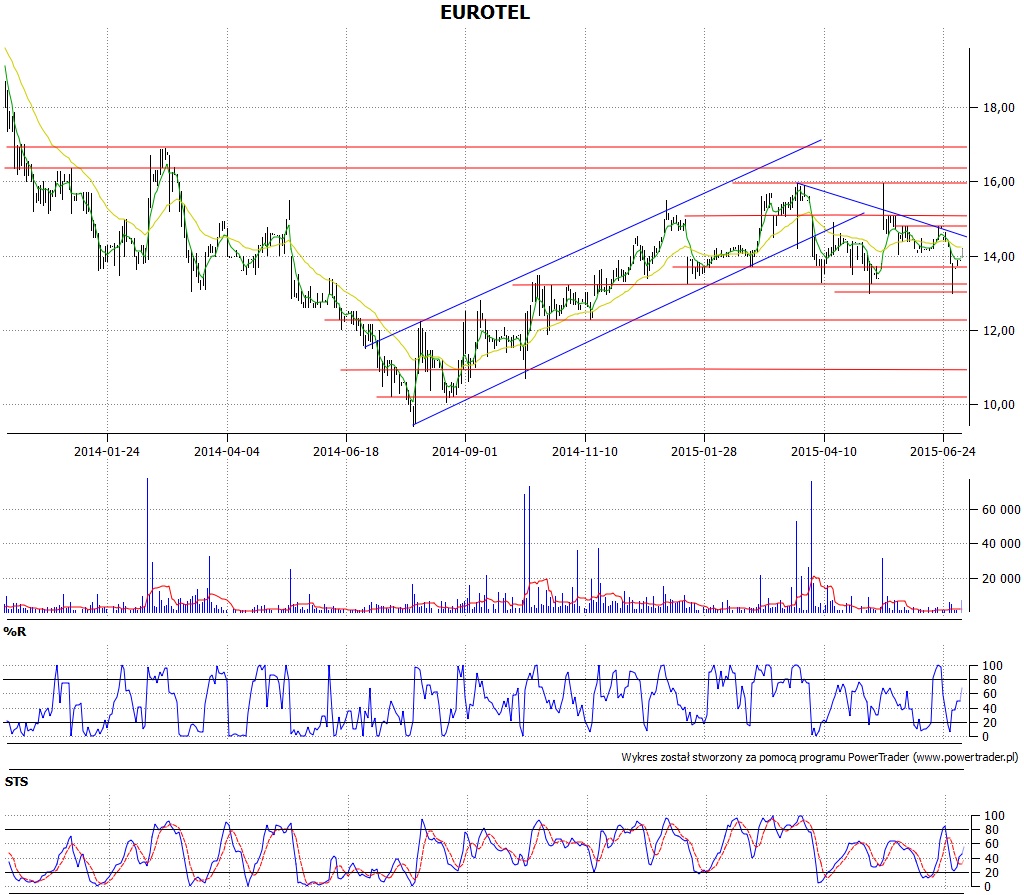Click the 40 000 volume axis label
1024x895 pixels.
(1001, 544)
